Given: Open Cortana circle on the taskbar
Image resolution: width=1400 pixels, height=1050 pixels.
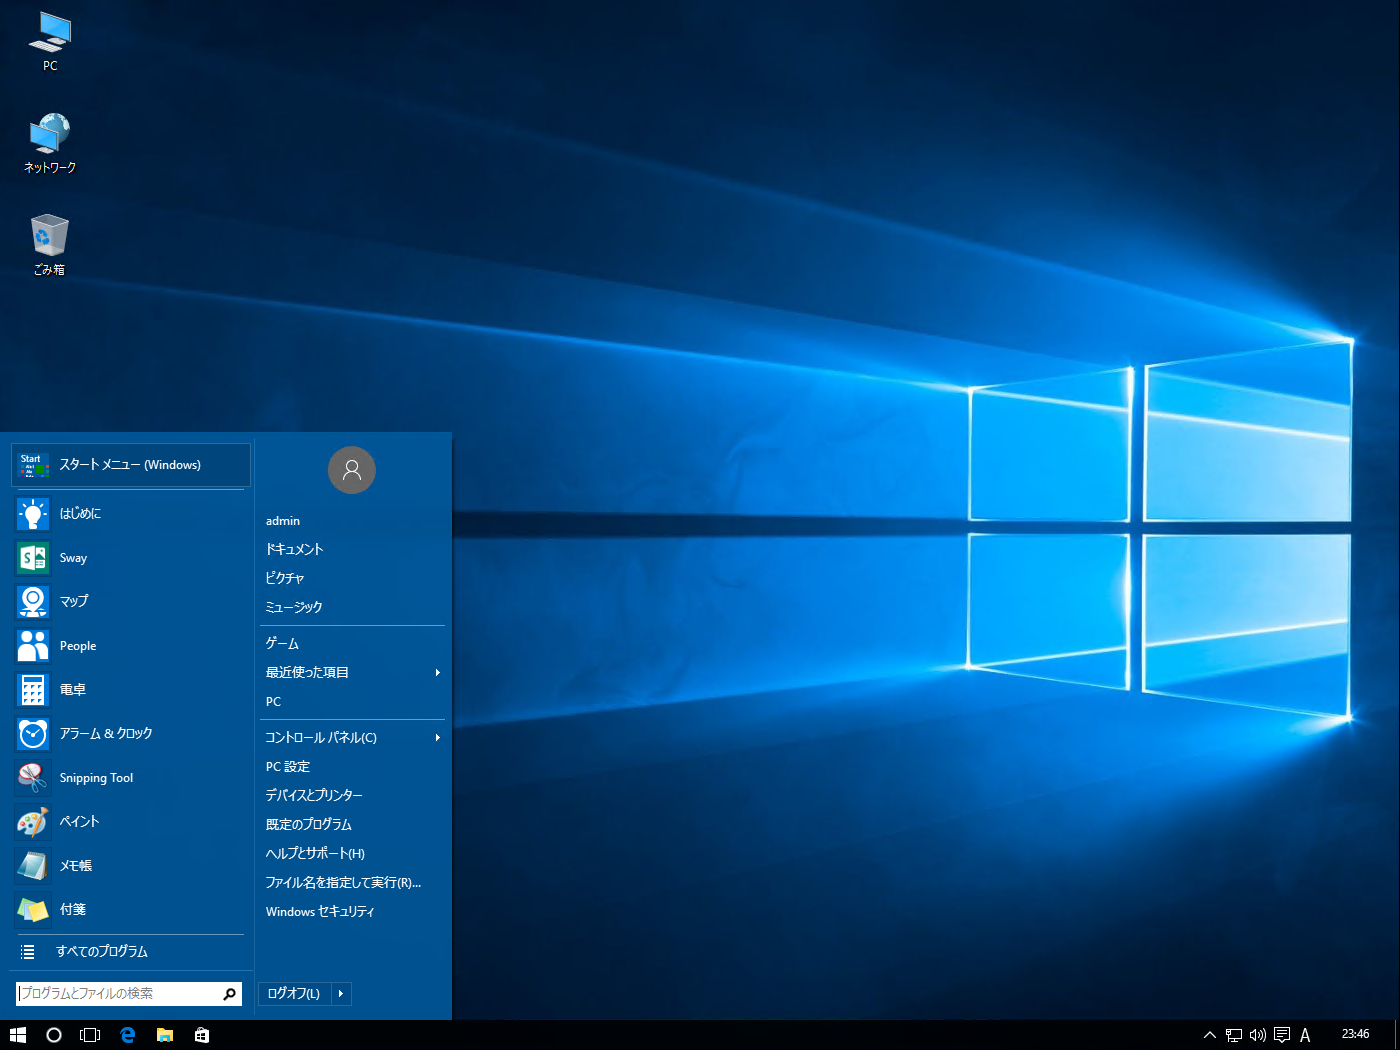Looking at the screenshot, I should point(54,1035).
